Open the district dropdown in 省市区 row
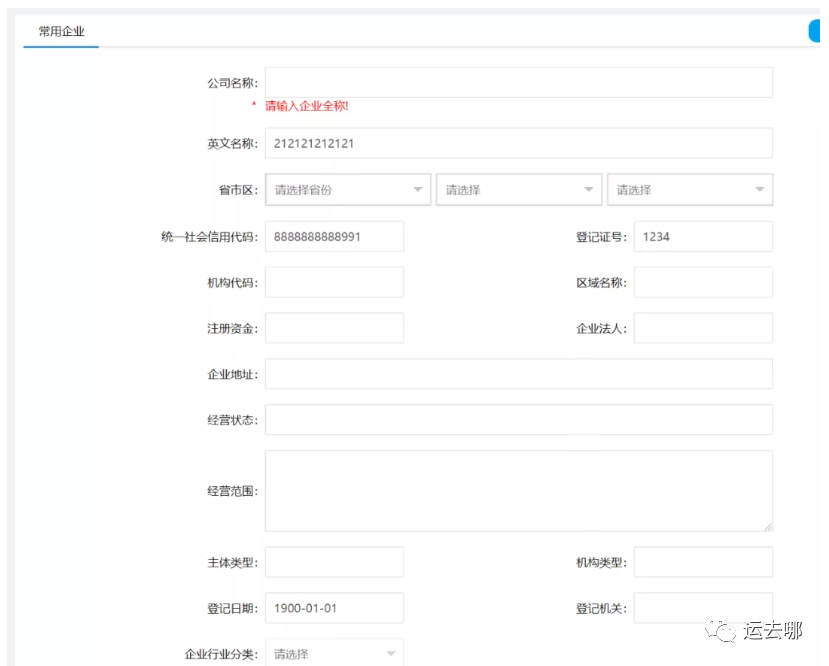 point(689,190)
